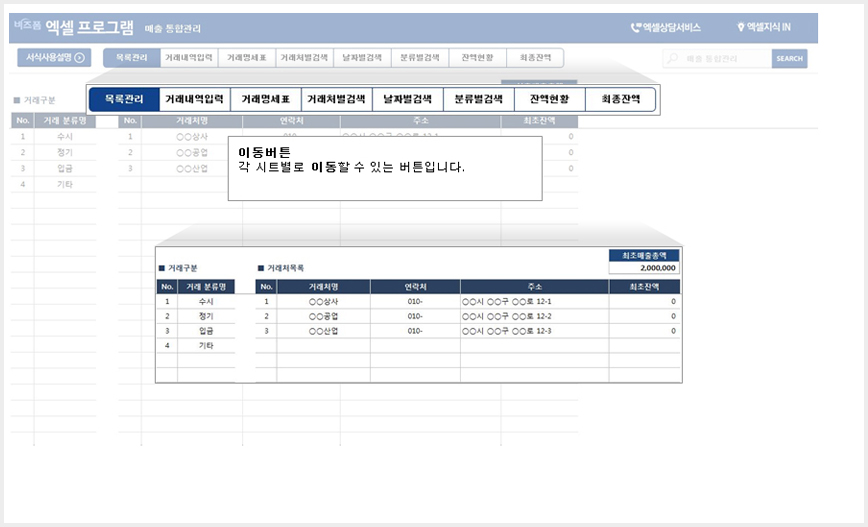Click the ○○상사 cell in the magnified table
This screenshot has width=868, height=527.
323,302
